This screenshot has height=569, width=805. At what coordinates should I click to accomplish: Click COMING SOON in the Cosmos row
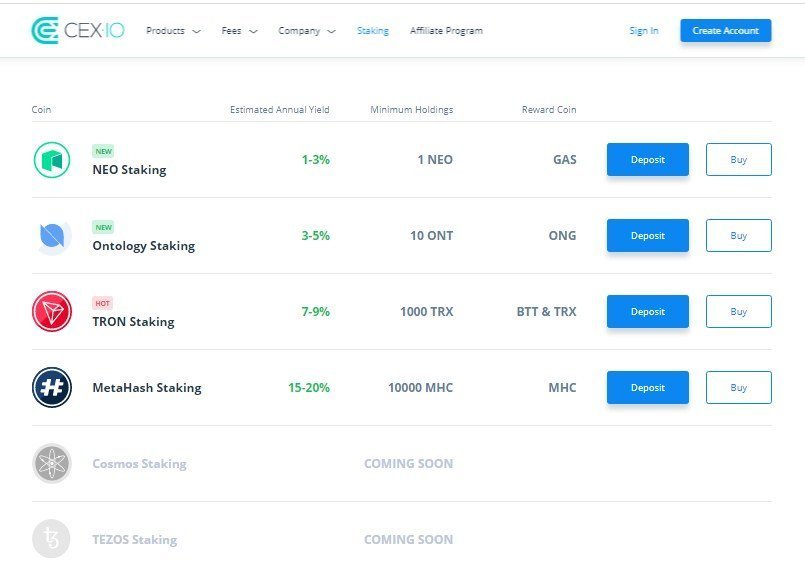point(409,464)
